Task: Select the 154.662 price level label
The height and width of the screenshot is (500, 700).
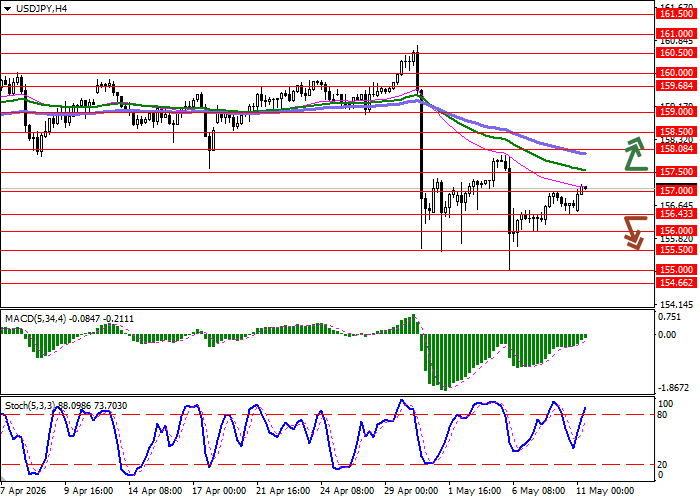Action: pyautogui.click(x=676, y=283)
